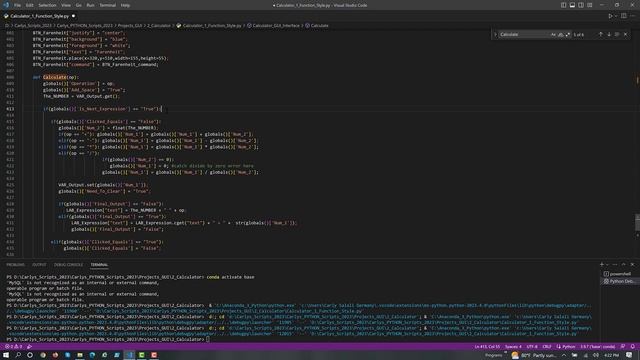Open the Run menu
Screen dimensions: 640x360
coord(90,5)
